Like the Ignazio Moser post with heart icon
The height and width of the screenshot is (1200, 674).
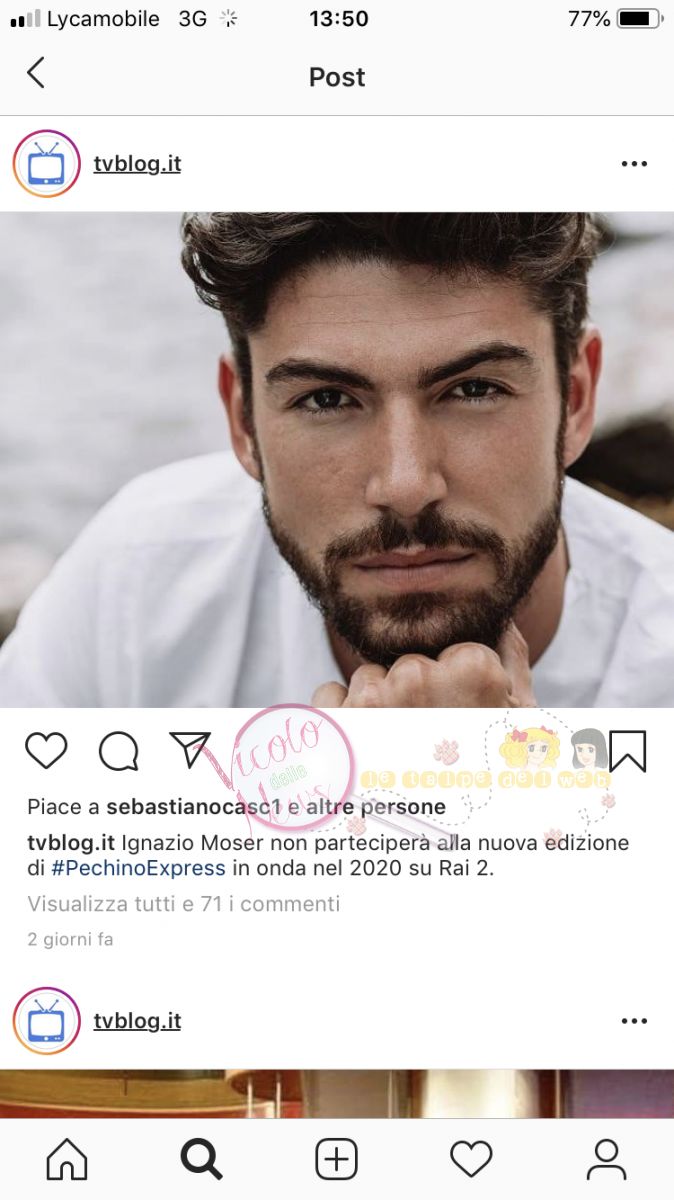coord(46,750)
